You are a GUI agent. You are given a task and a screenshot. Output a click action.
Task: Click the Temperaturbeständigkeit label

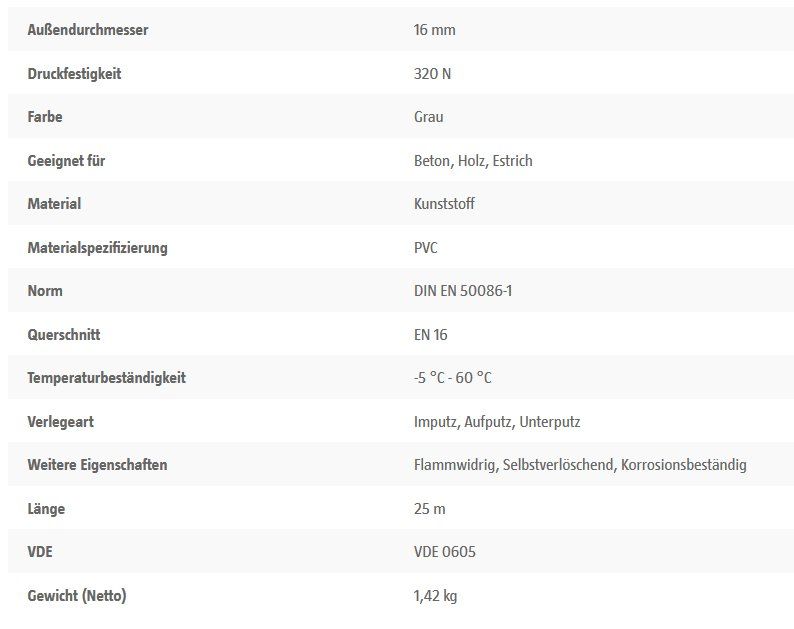(x=106, y=378)
